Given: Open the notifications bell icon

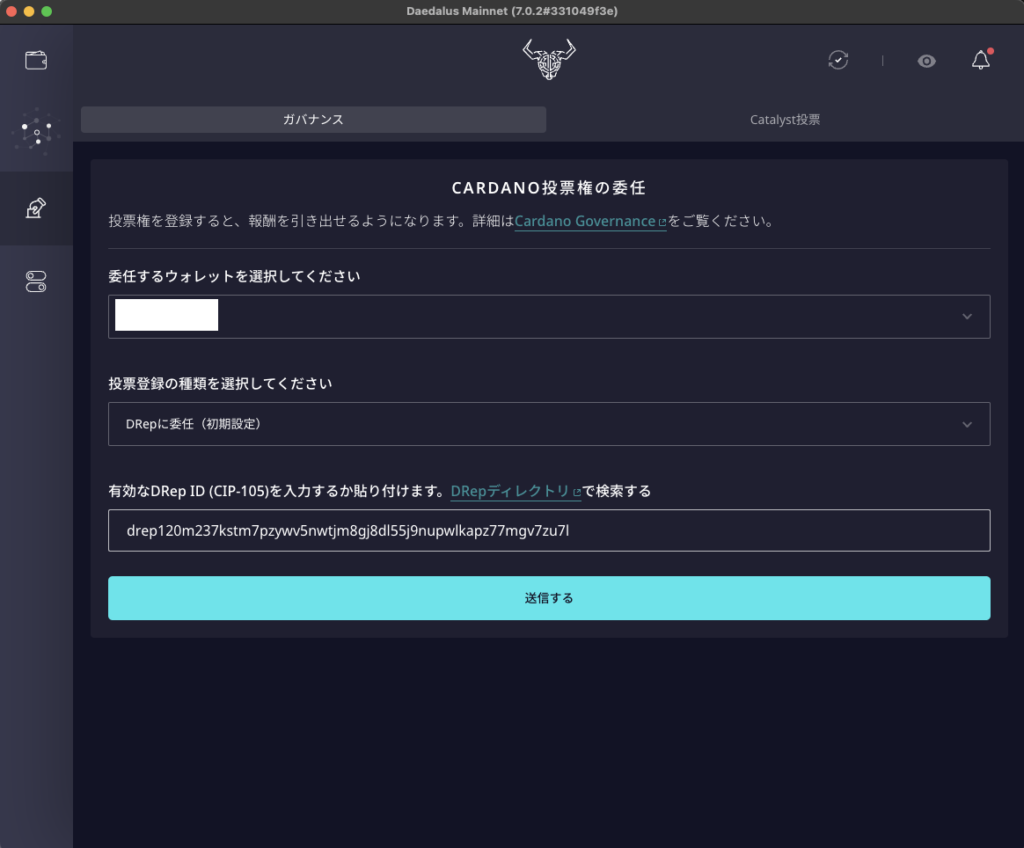Looking at the screenshot, I should pos(979,60).
